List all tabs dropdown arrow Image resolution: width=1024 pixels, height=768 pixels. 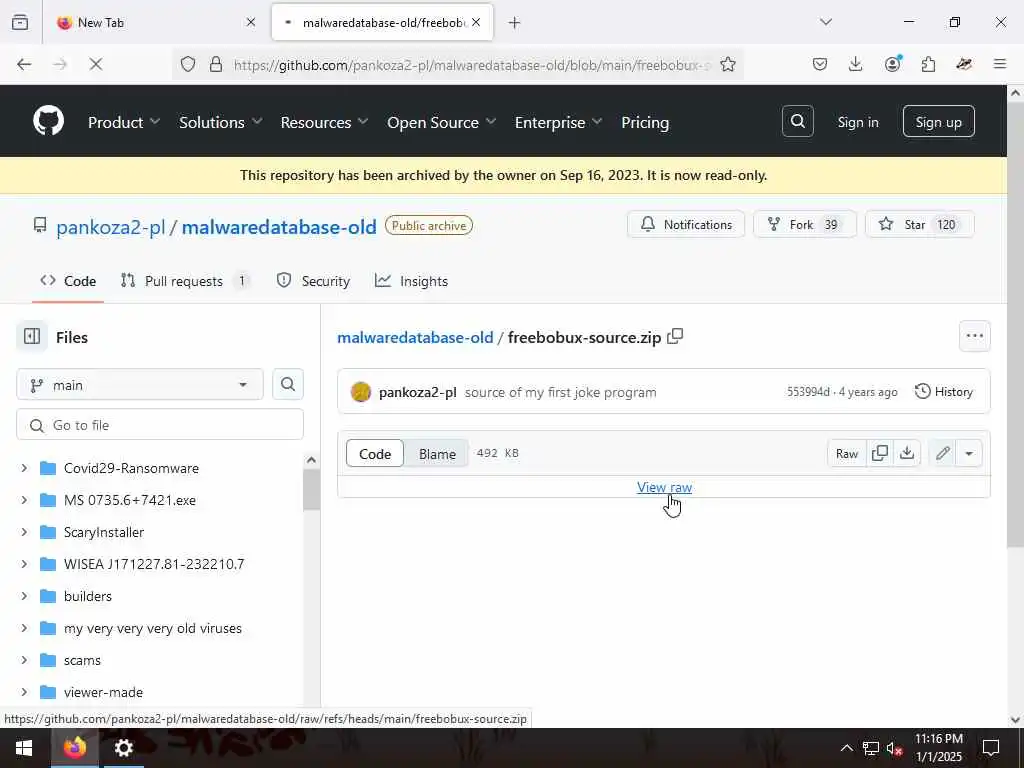(x=825, y=22)
